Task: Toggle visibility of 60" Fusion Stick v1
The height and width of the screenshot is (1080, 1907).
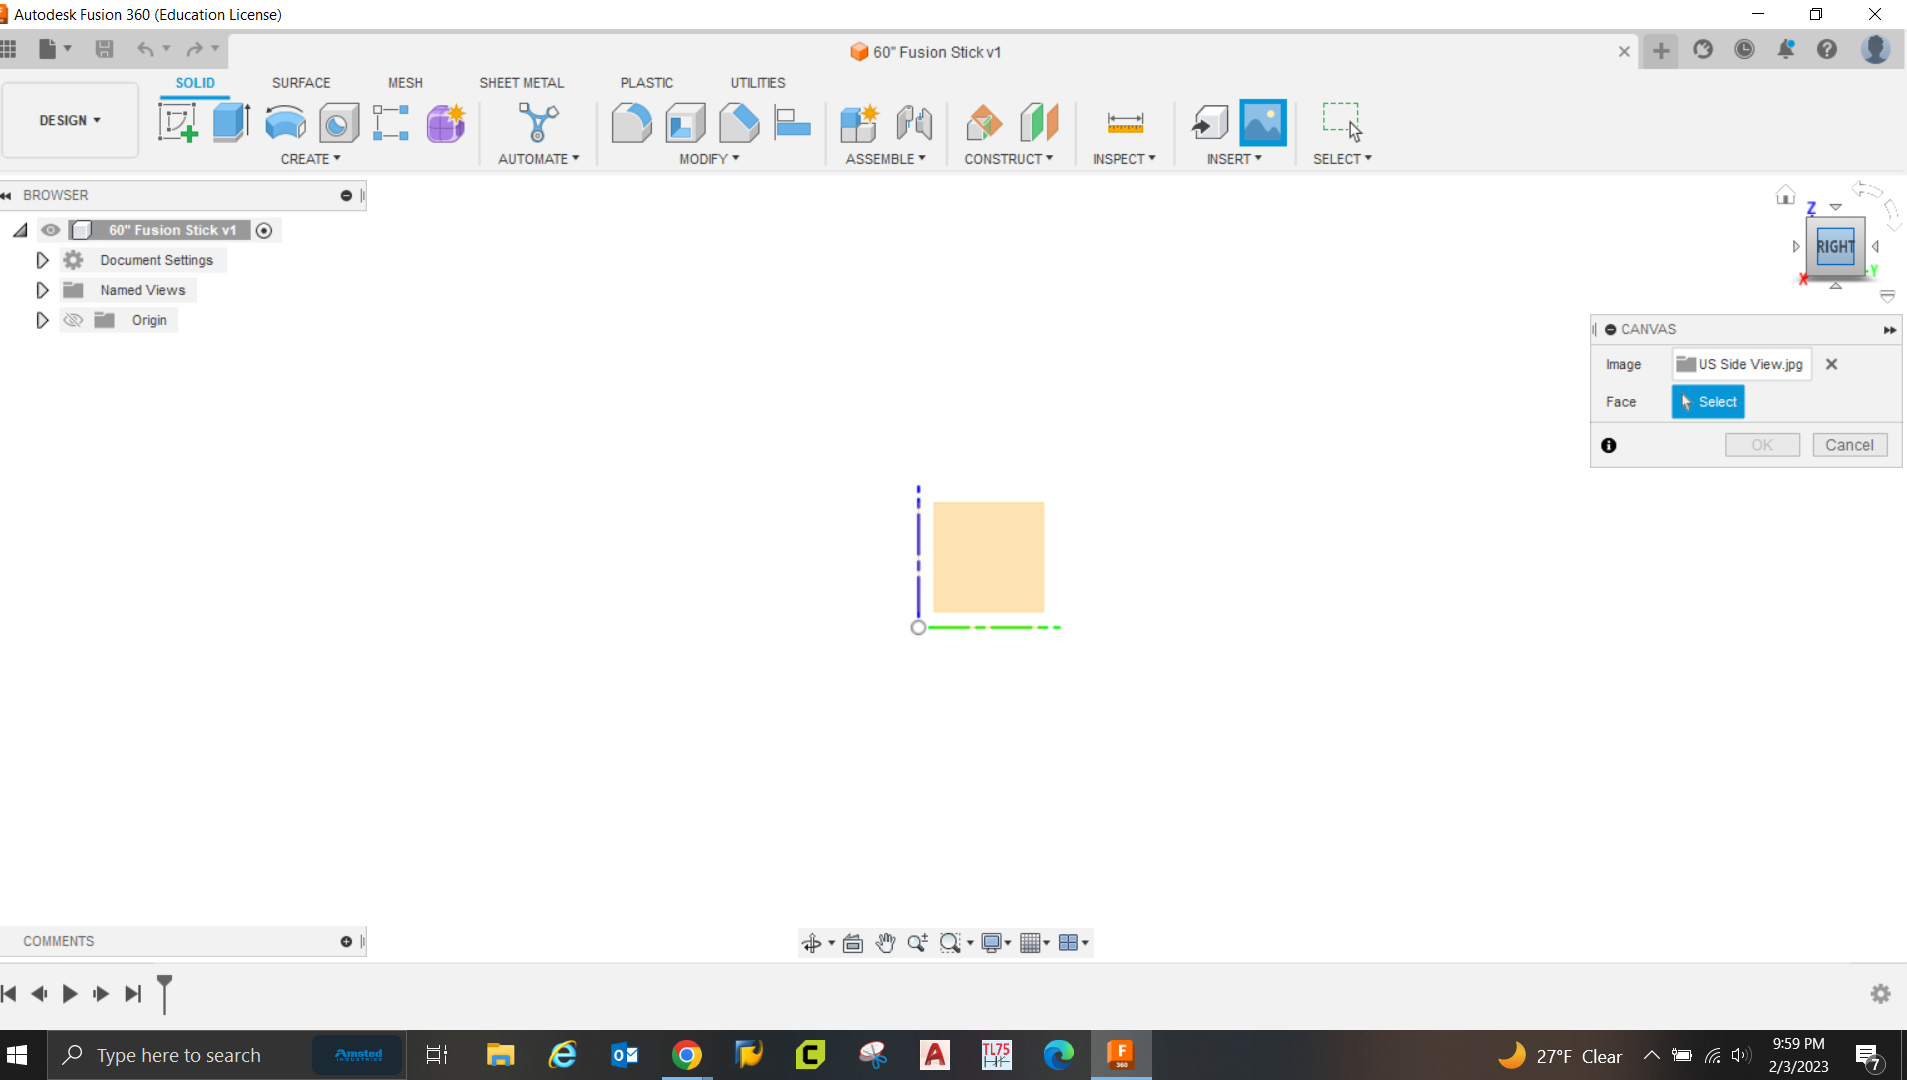Action: [50, 229]
